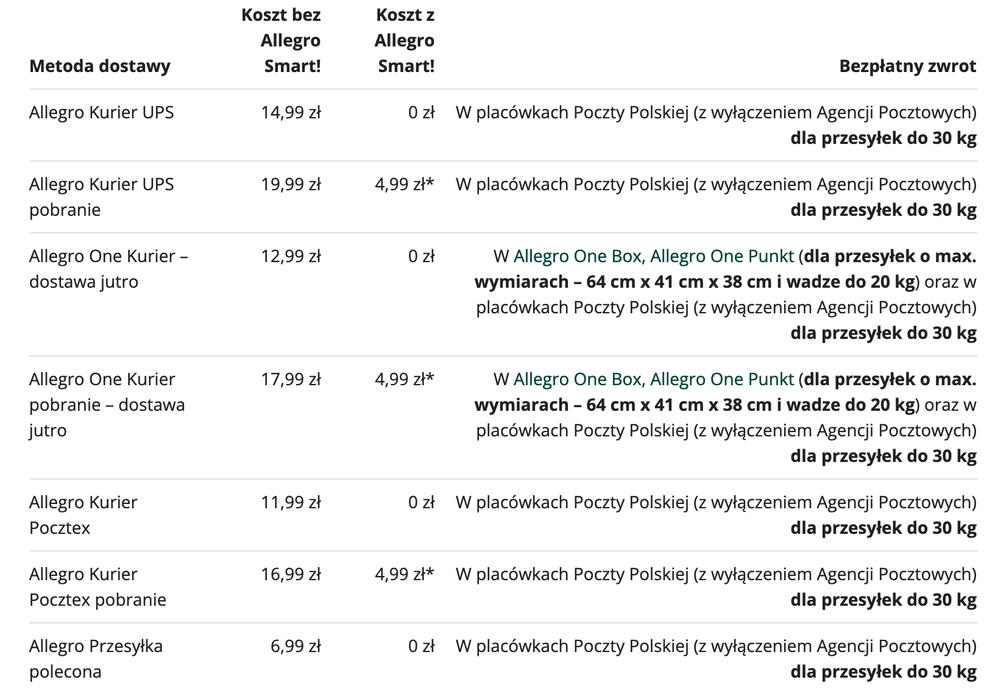Click the 17,99 zł price
Image resolution: width=998 pixels, height=690 pixels.
[291, 379]
